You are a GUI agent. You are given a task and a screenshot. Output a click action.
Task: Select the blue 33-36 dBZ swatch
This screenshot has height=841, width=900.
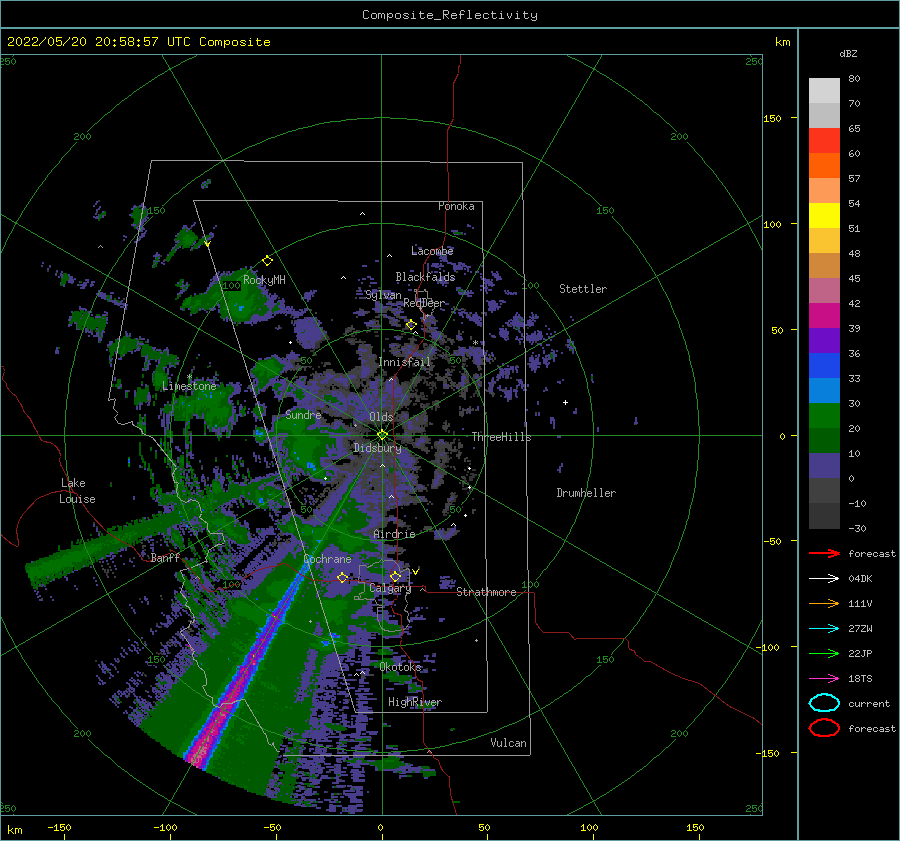pos(824,366)
